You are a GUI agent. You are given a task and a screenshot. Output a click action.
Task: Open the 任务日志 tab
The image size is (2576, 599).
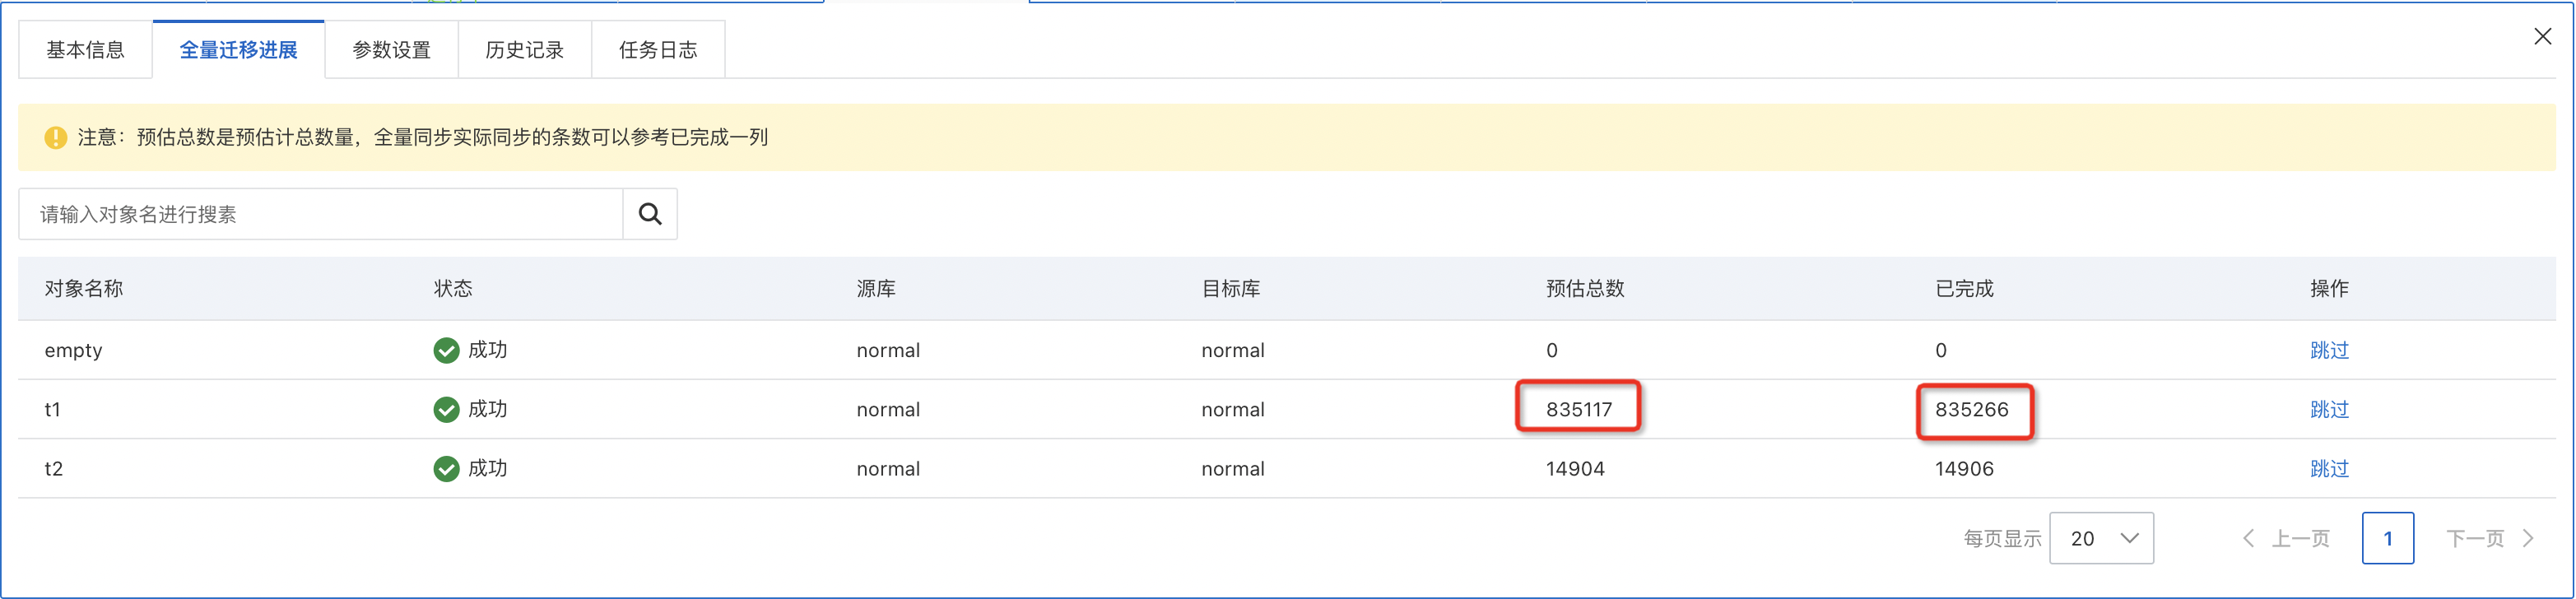coord(658,50)
